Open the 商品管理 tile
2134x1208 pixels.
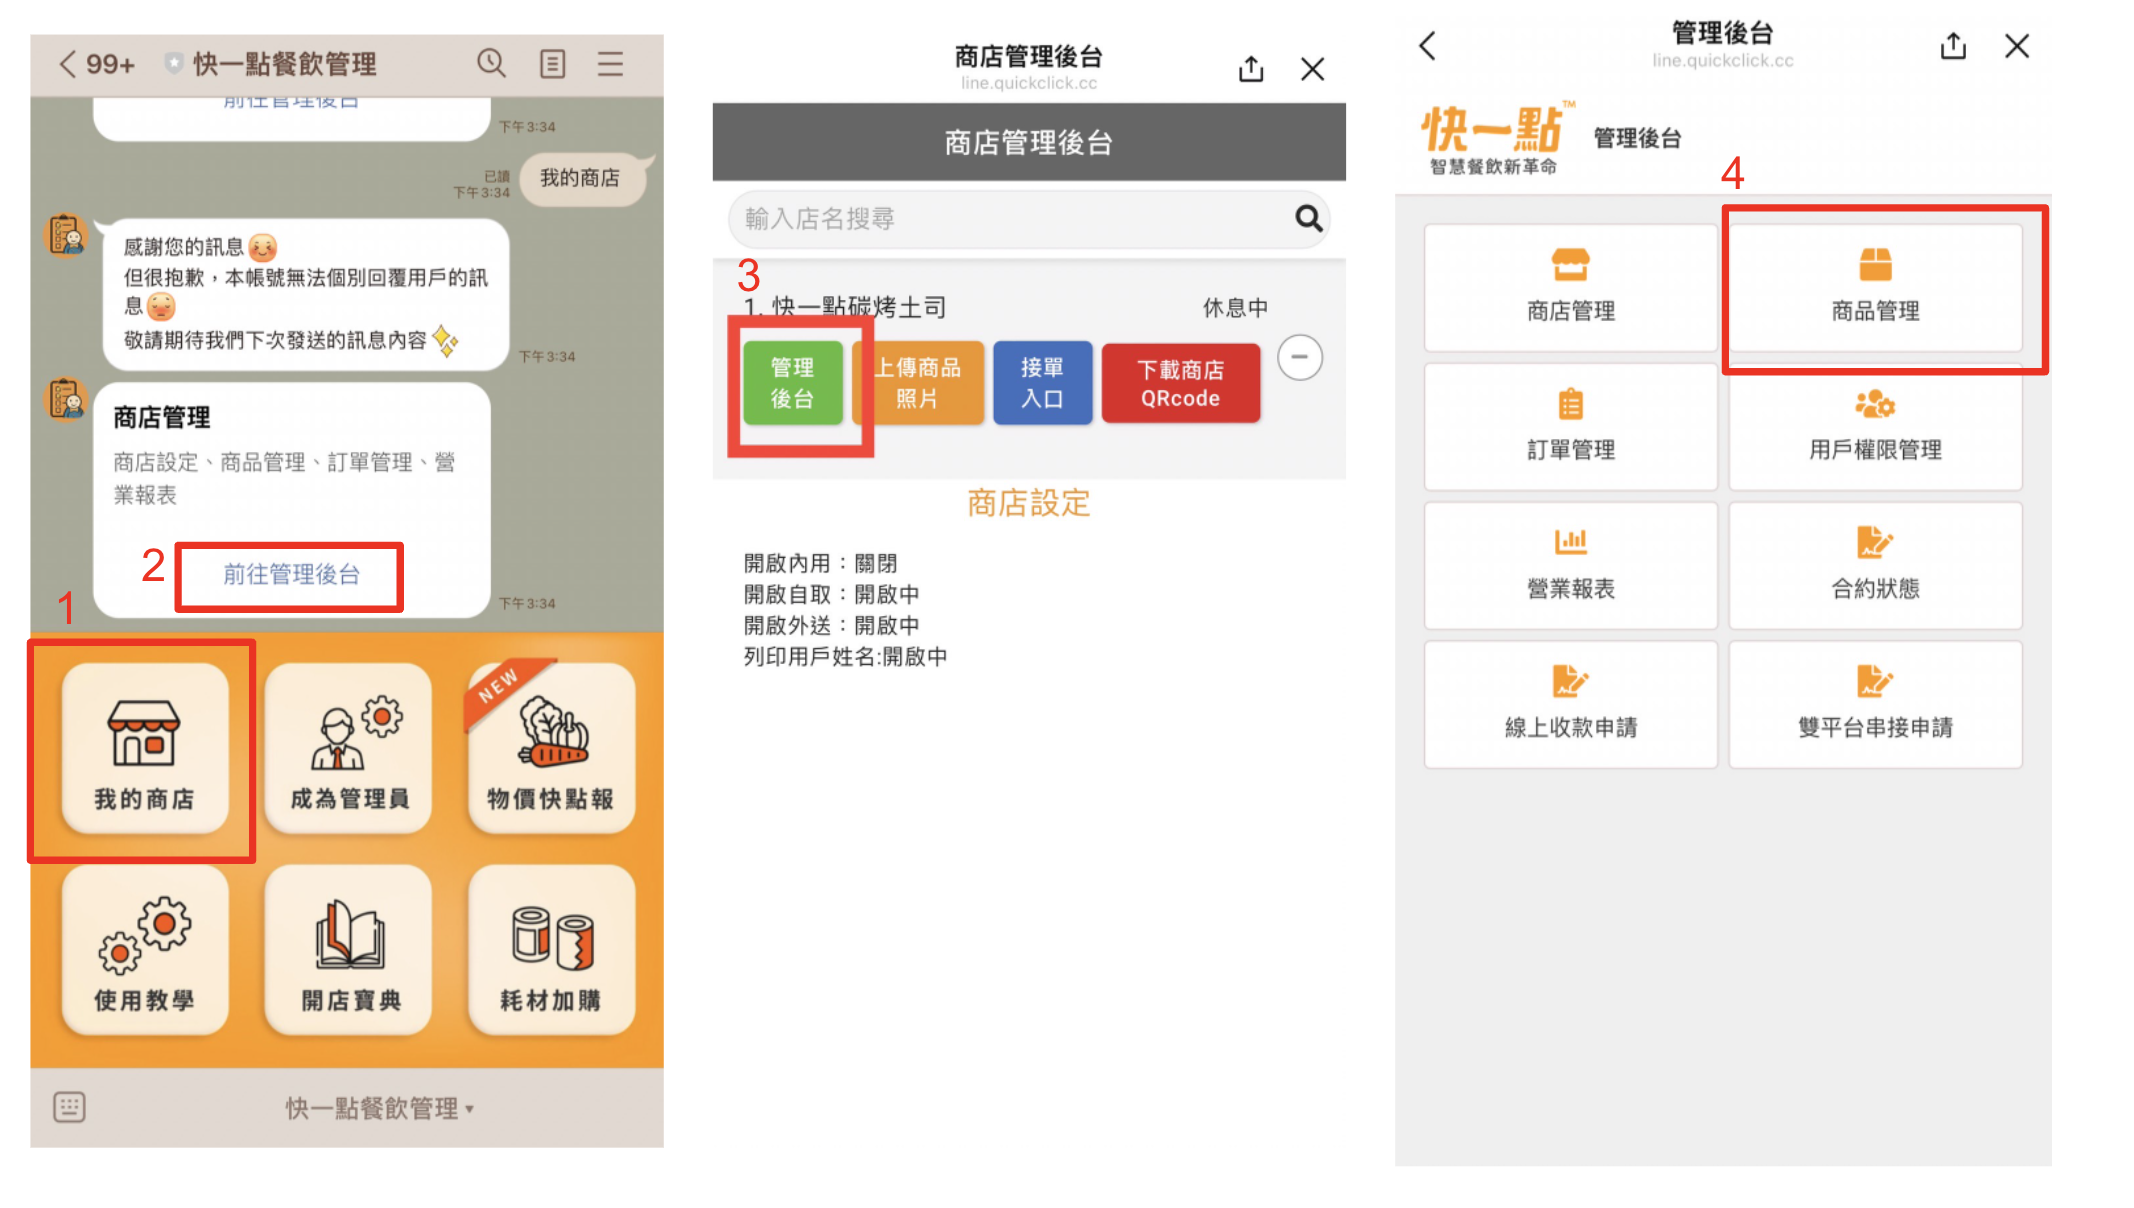point(1875,288)
